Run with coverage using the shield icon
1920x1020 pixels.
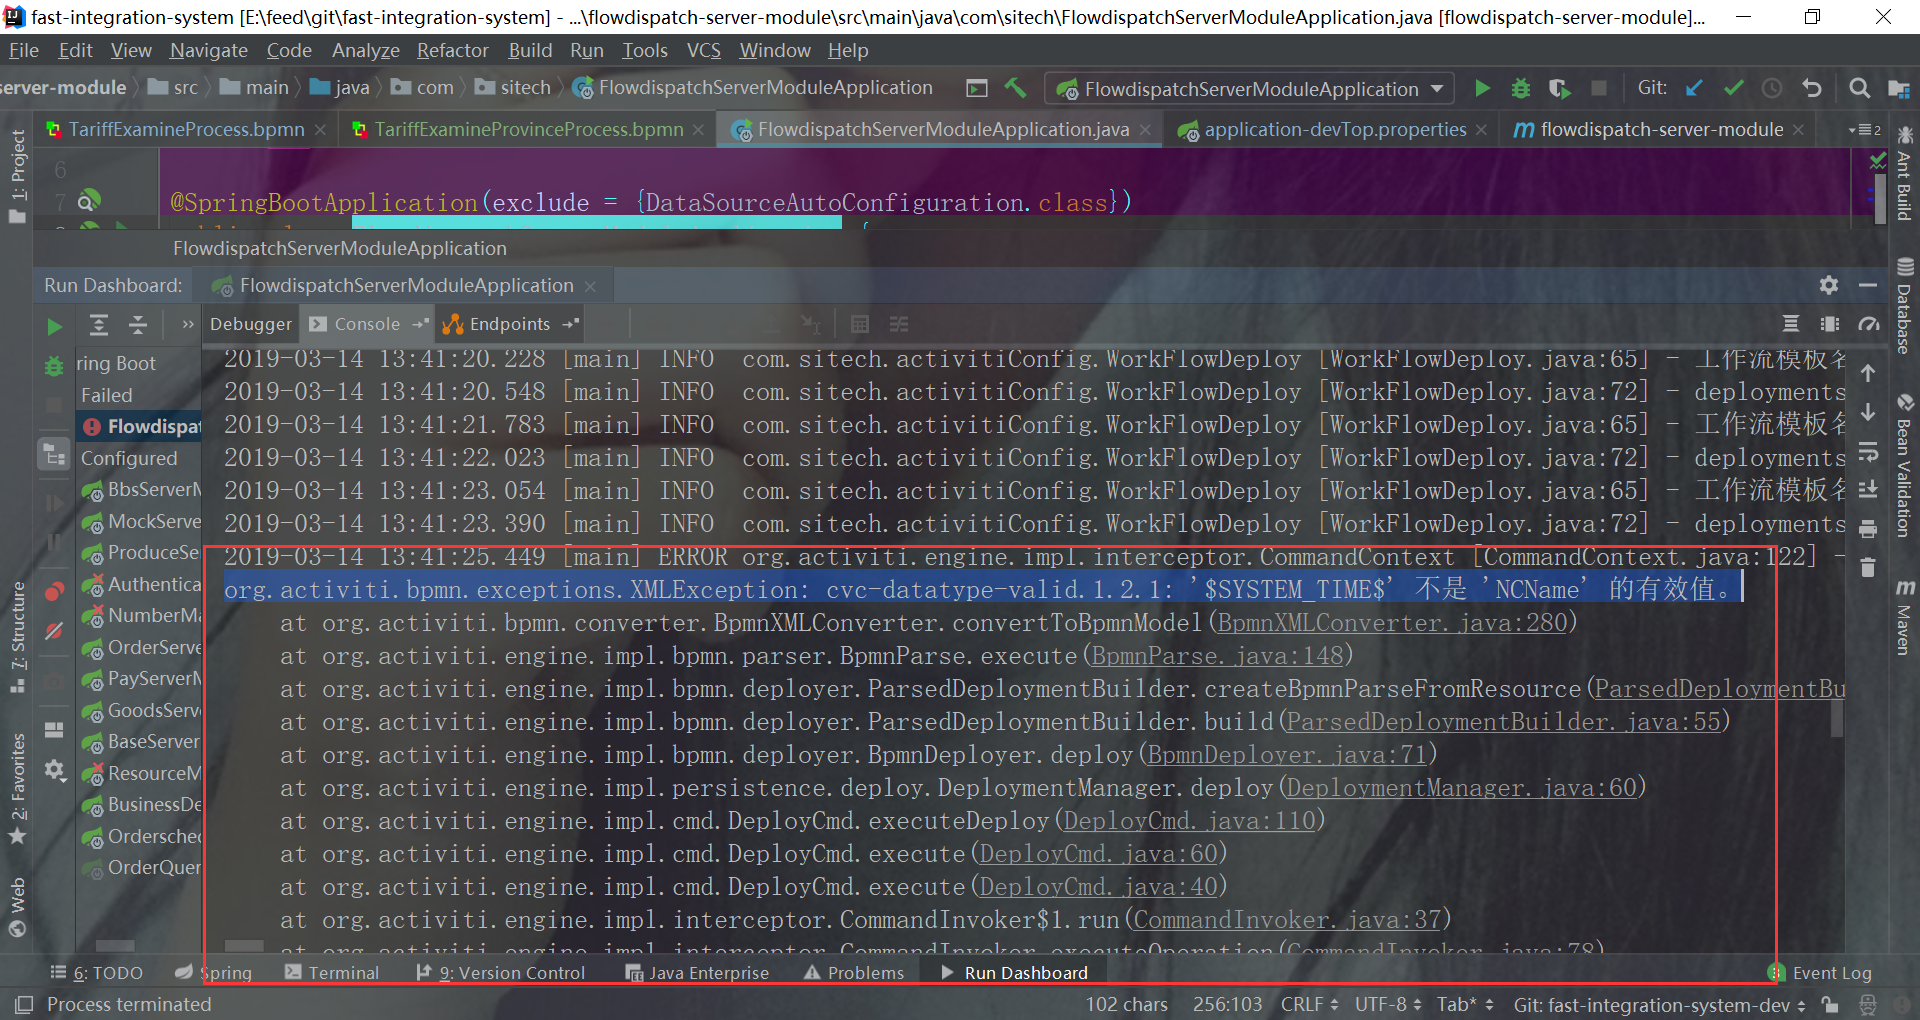click(x=1558, y=88)
